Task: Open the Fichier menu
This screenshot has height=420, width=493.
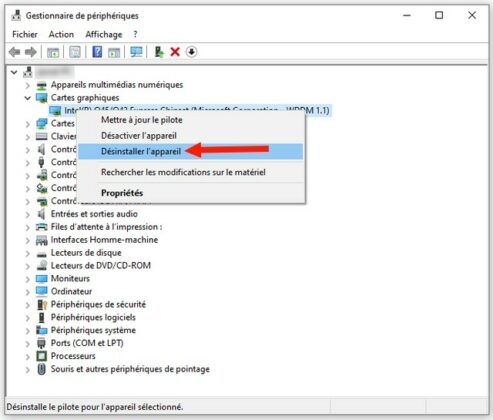Action: pos(25,34)
